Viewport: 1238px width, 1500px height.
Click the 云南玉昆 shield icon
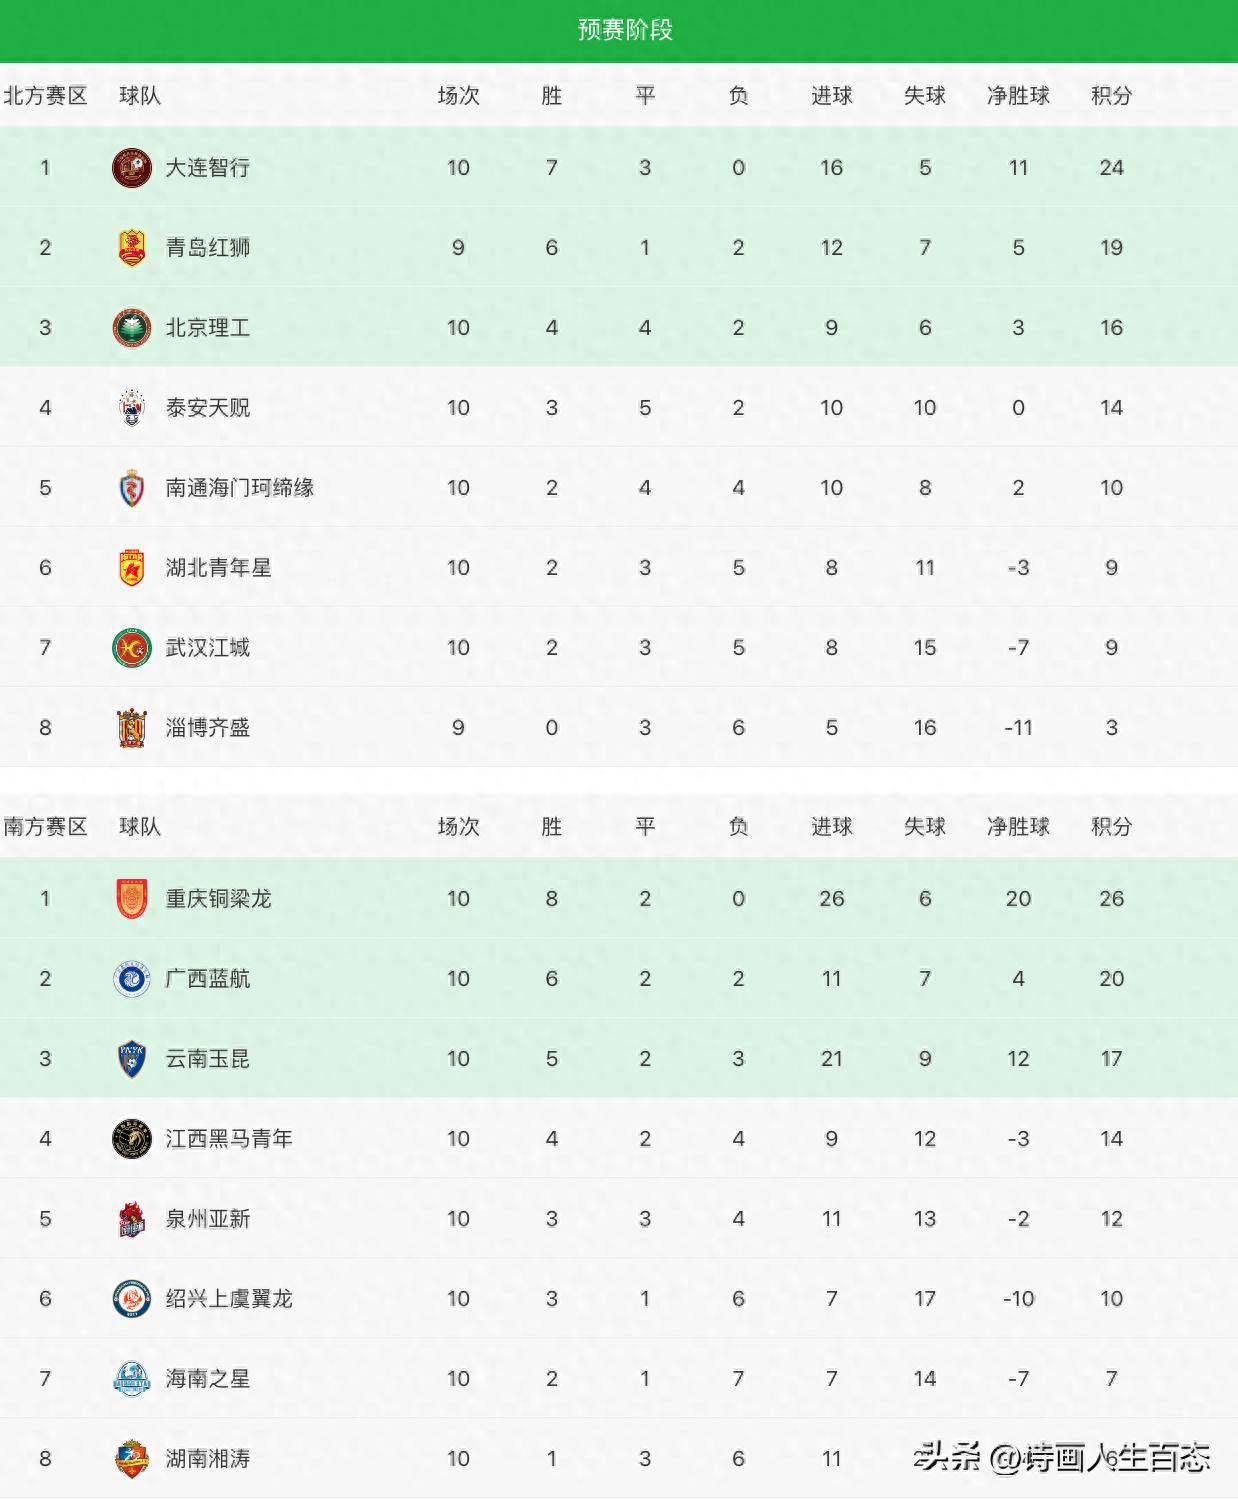tap(132, 1059)
